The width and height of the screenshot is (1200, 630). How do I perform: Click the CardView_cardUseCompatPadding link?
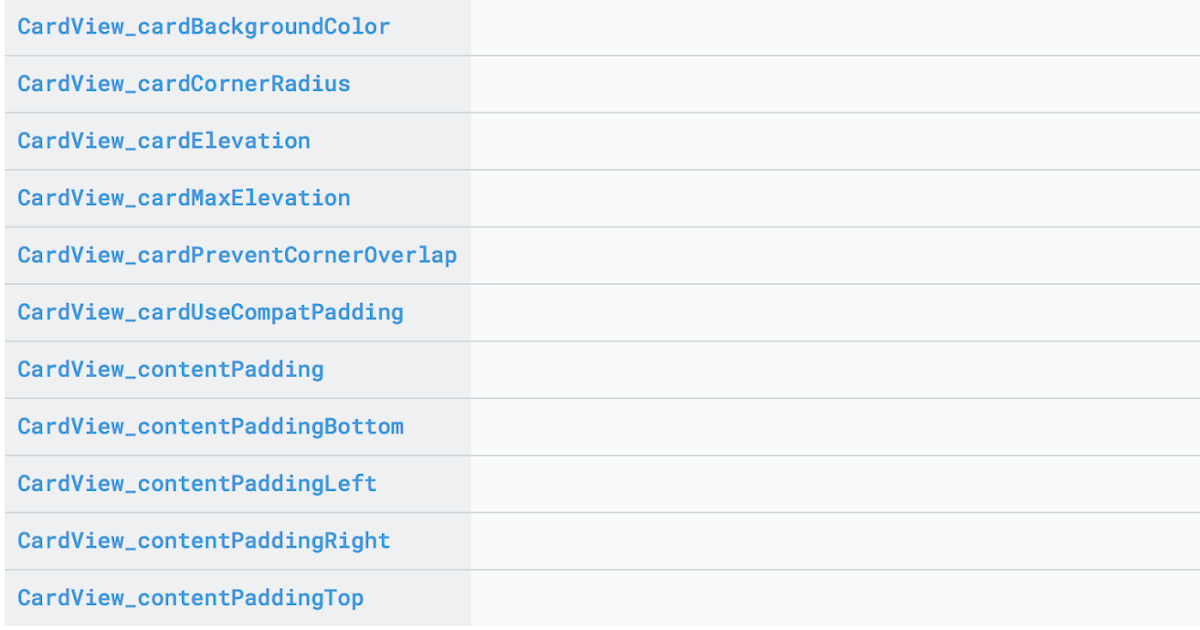(x=211, y=312)
